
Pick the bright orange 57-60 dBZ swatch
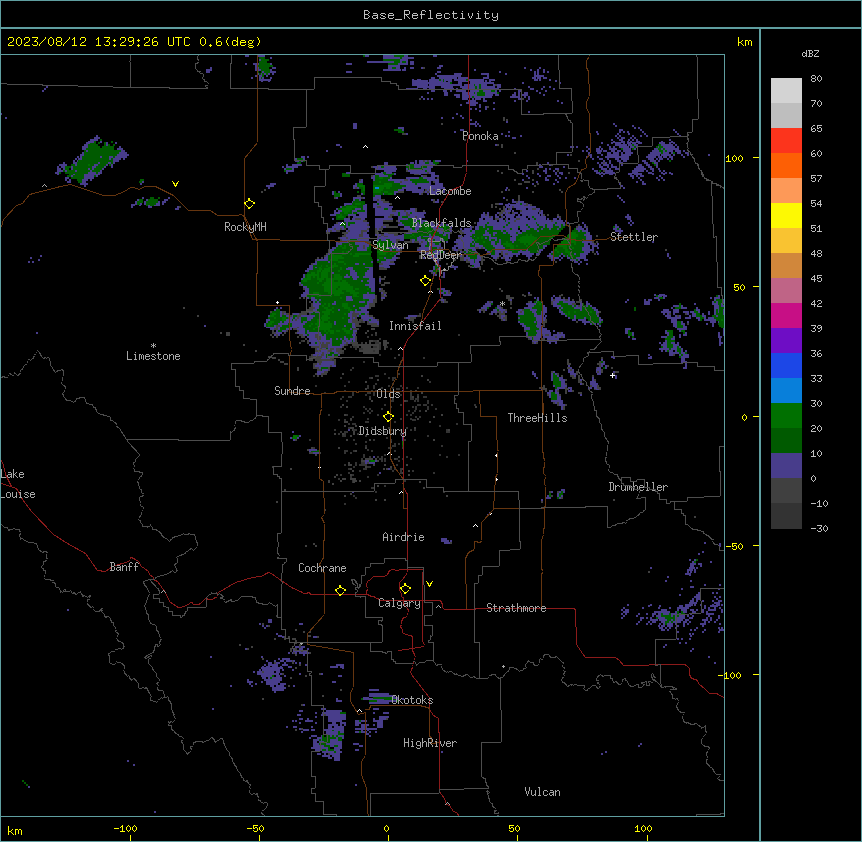[x=786, y=165]
